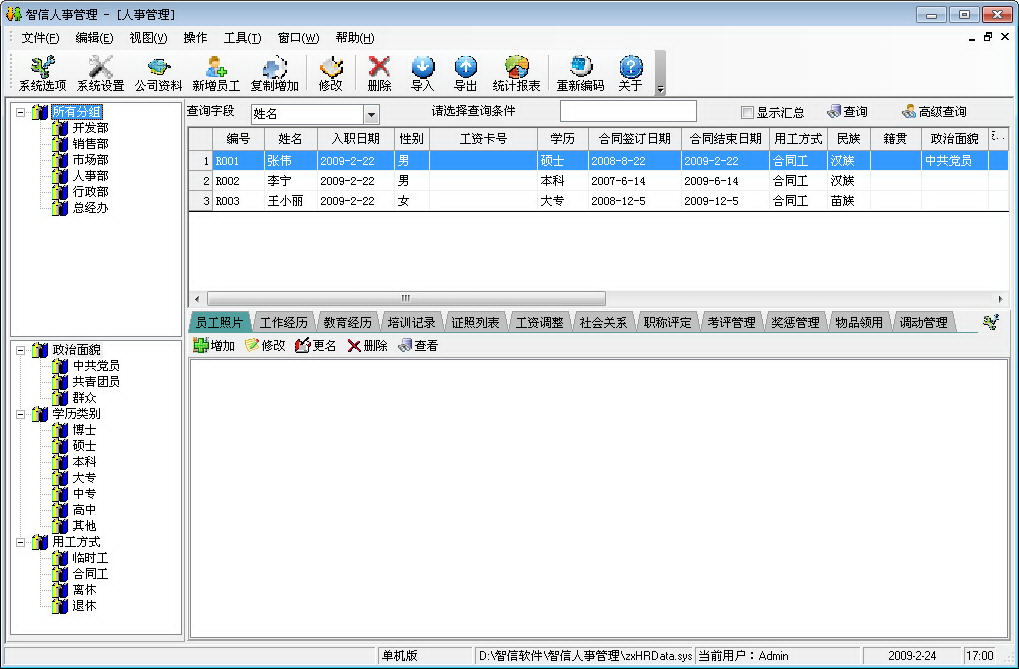This screenshot has width=1019, height=669.
Task: Switch to the 工作经历 tab
Action: tap(283, 322)
